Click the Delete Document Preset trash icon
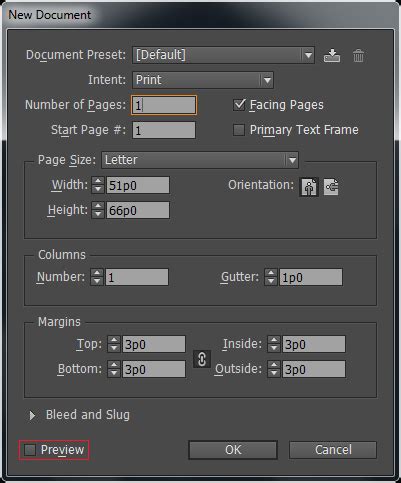The height and width of the screenshot is (483, 401). point(358,55)
